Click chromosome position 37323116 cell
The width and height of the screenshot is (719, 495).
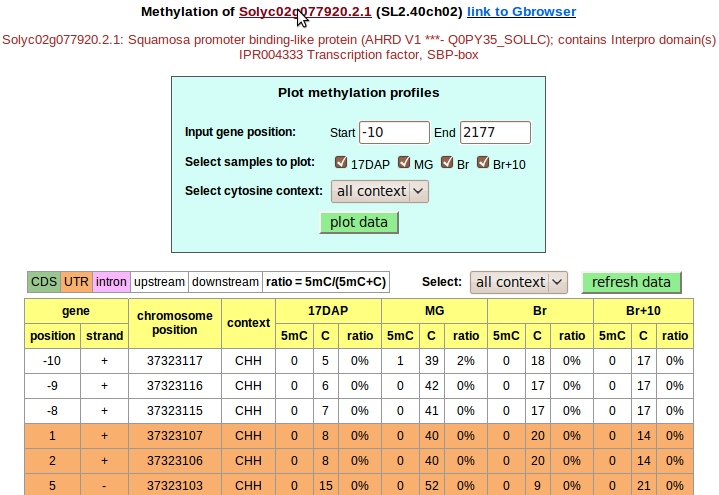pos(175,386)
